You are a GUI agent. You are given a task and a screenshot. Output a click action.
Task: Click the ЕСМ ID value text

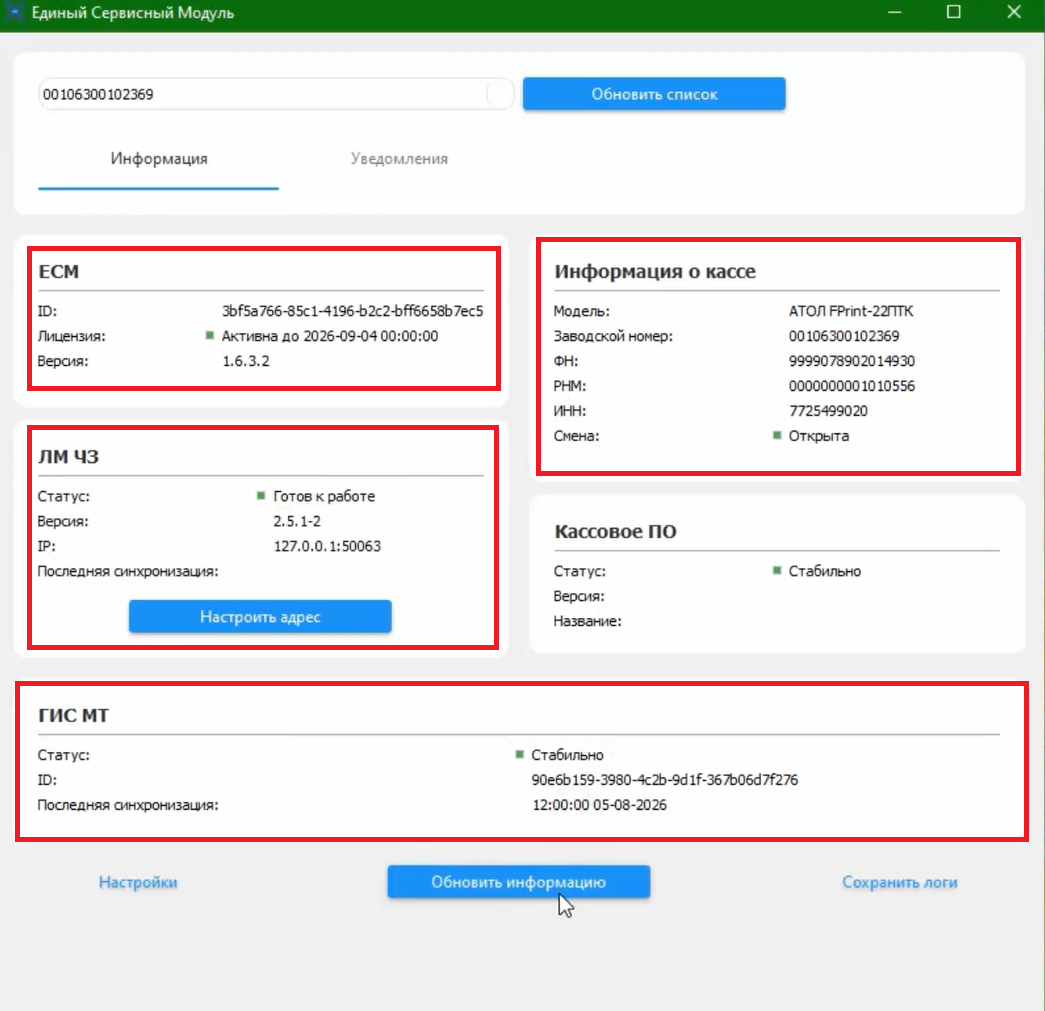pos(352,311)
